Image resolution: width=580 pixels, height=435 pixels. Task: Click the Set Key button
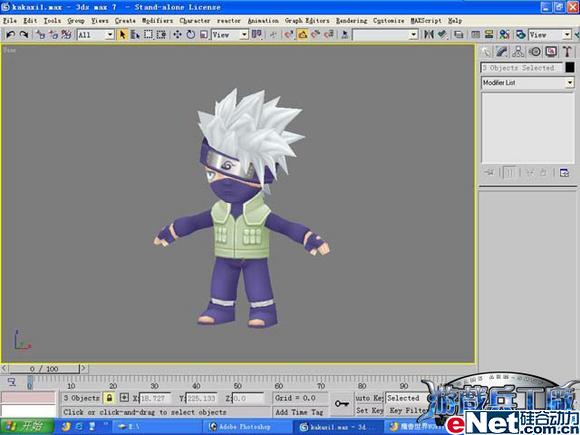click(x=369, y=410)
